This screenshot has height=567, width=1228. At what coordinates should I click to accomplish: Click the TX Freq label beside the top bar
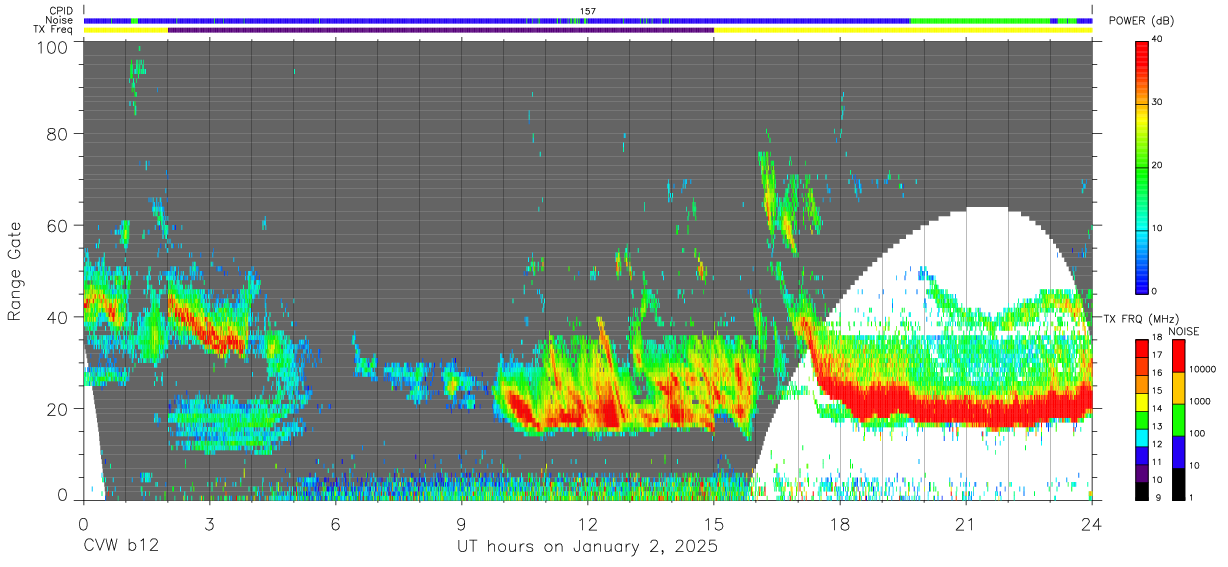tap(53, 30)
